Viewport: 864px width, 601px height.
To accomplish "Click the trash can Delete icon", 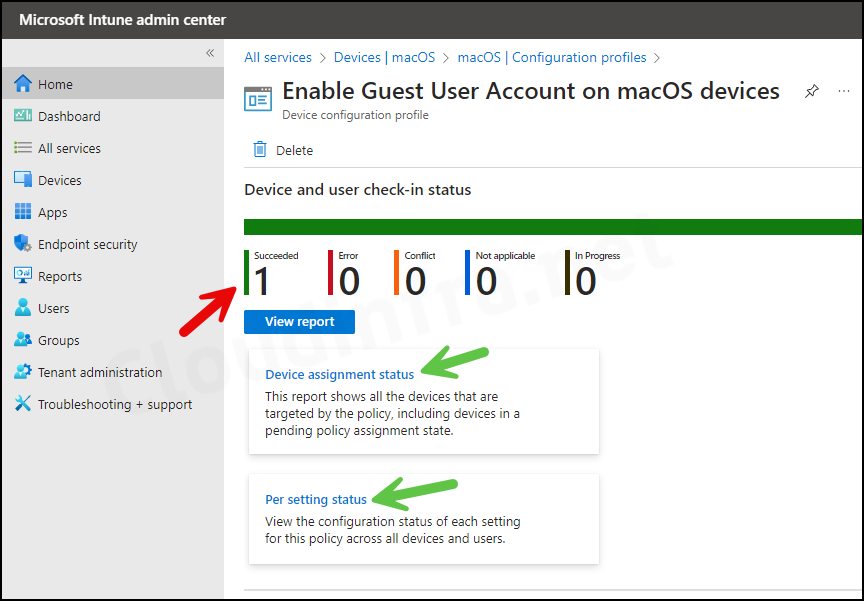I will tap(260, 149).
